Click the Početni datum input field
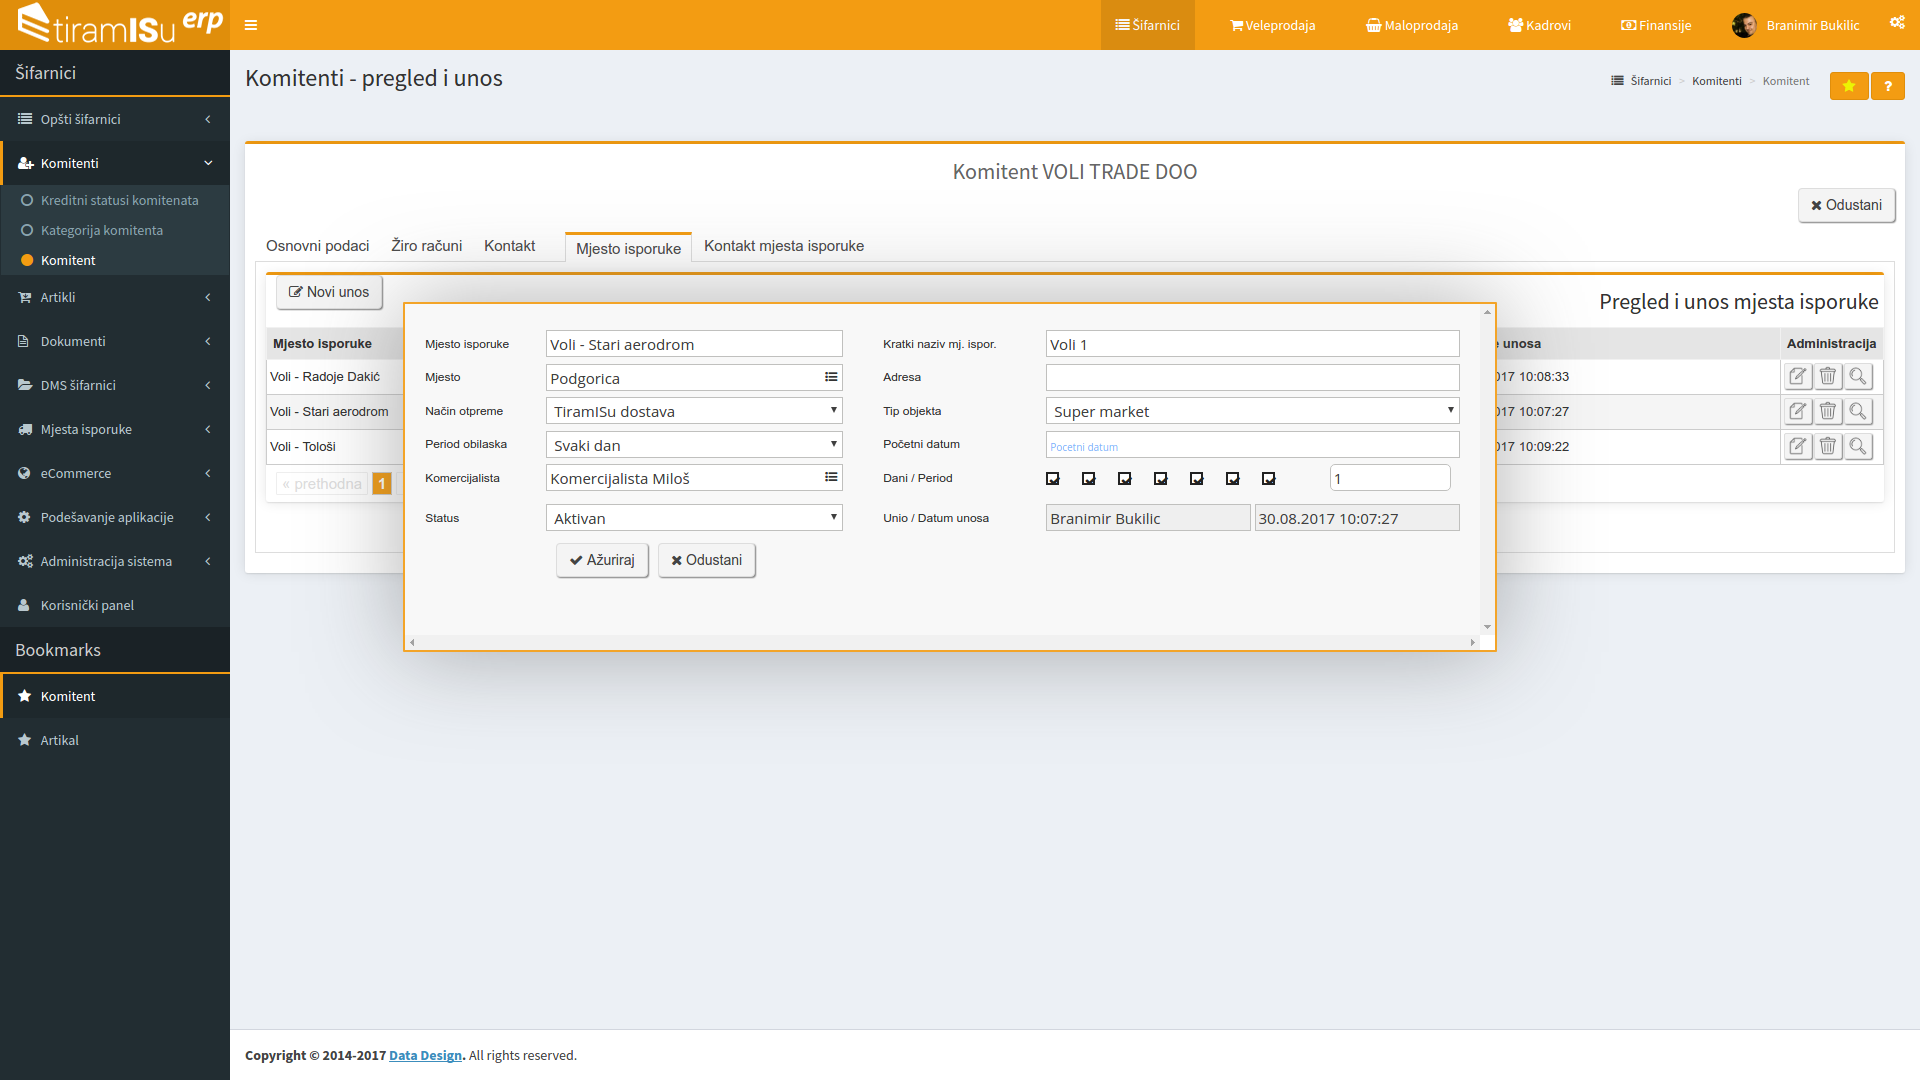1920x1080 pixels. pos(1252,445)
